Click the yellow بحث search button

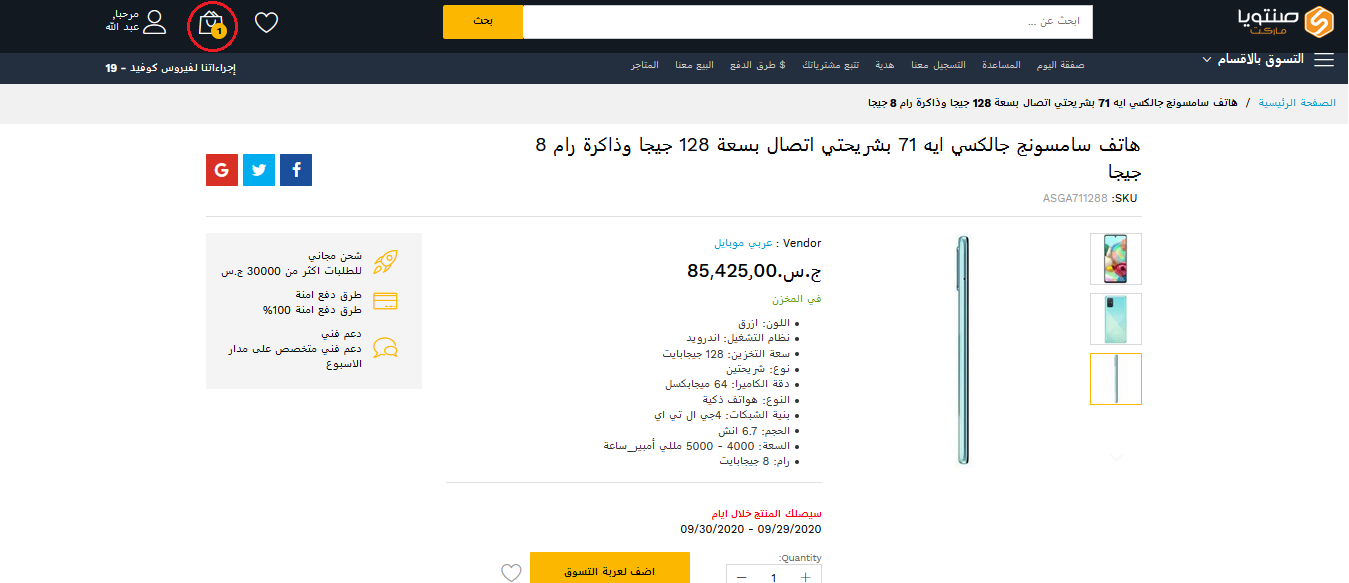[x=483, y=22]
